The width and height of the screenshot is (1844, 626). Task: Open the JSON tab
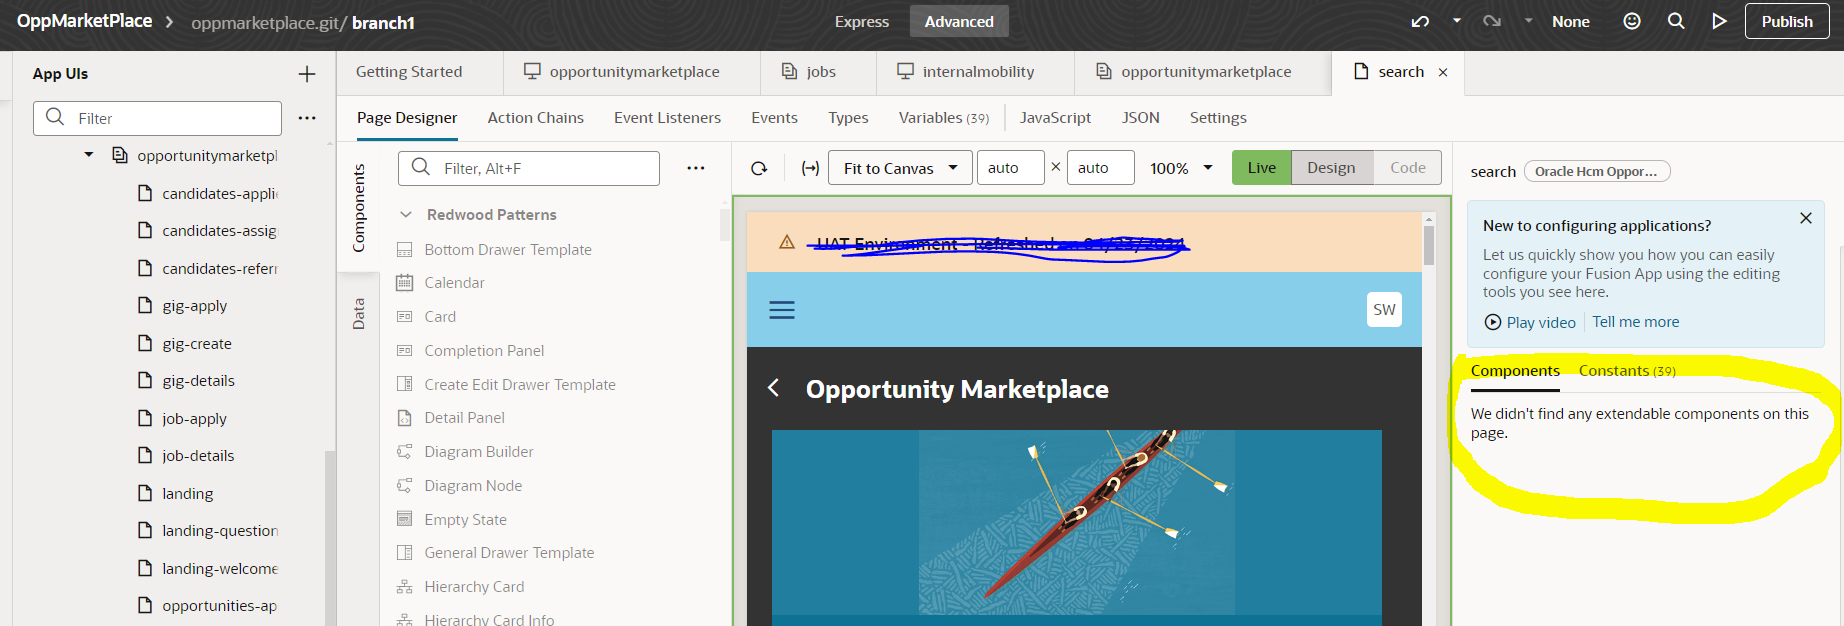(x=1140, y=118)
